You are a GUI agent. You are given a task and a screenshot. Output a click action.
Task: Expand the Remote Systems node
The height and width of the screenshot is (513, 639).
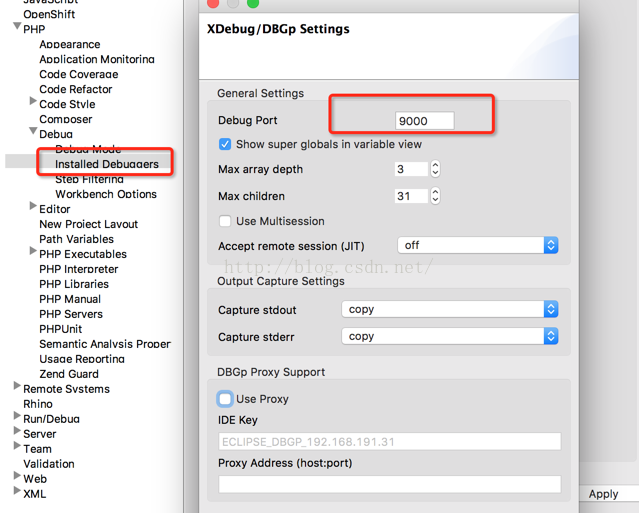17,385
